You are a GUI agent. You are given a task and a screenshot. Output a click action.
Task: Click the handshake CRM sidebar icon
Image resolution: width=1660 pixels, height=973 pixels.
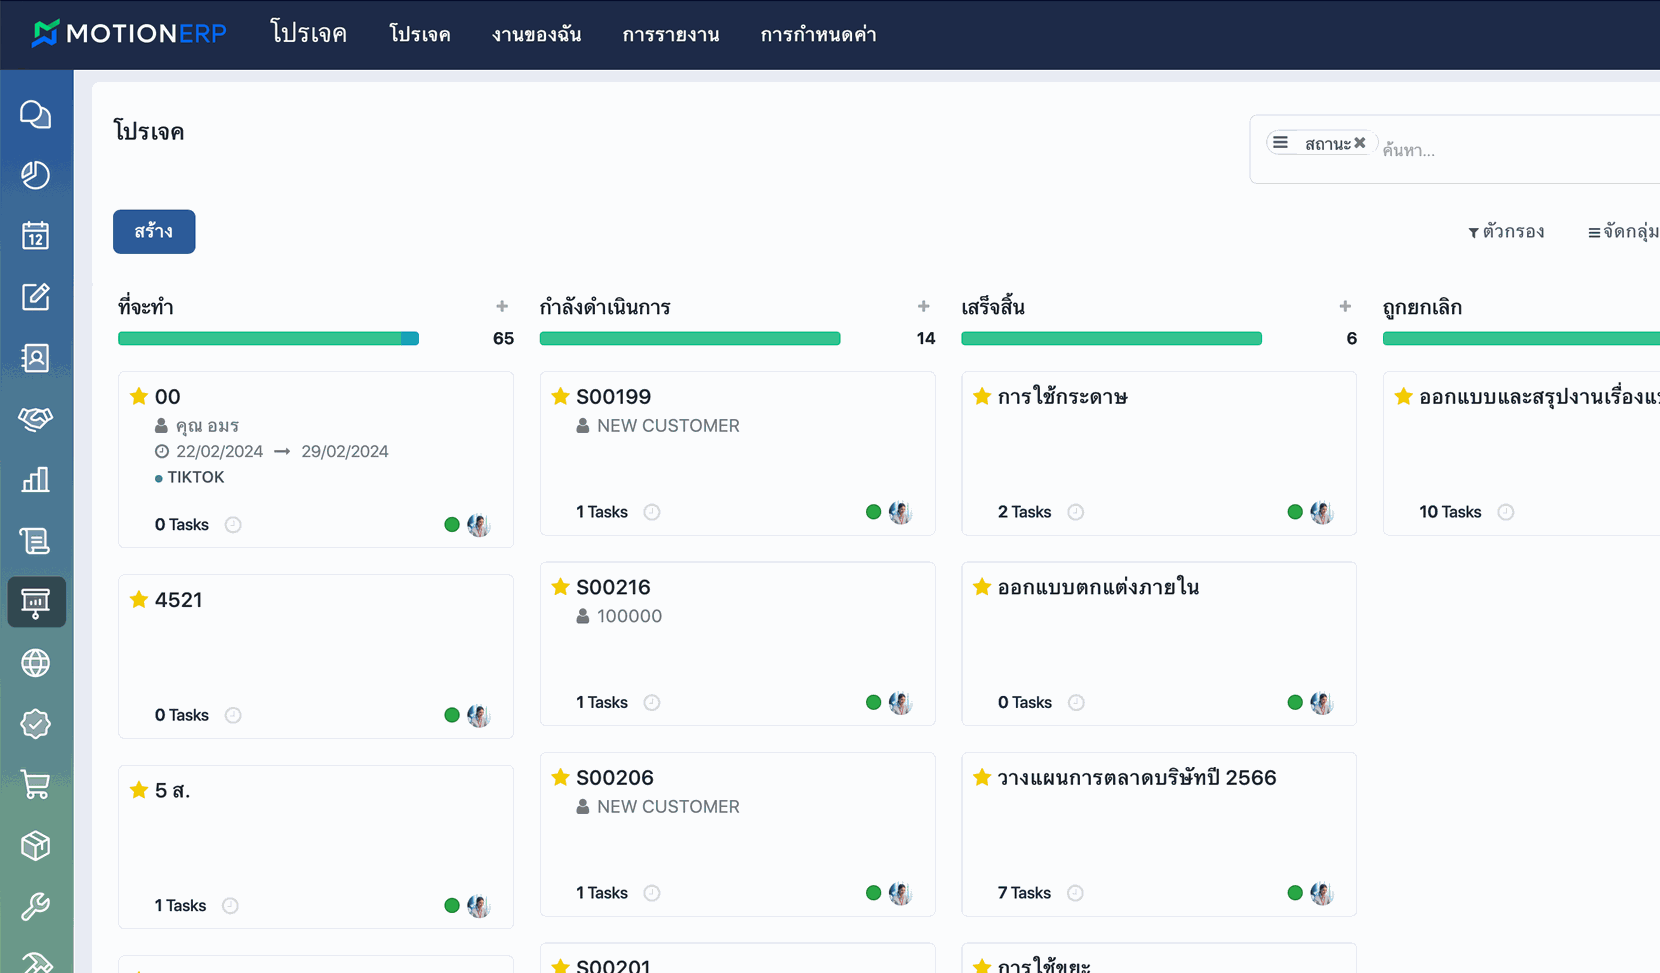pos(36,419)
